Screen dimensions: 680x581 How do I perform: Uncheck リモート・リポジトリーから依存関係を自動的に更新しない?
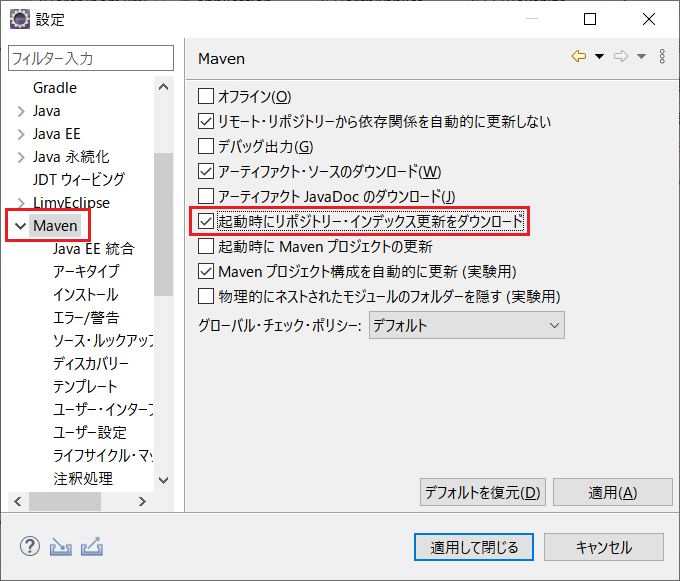pos(206,121)
